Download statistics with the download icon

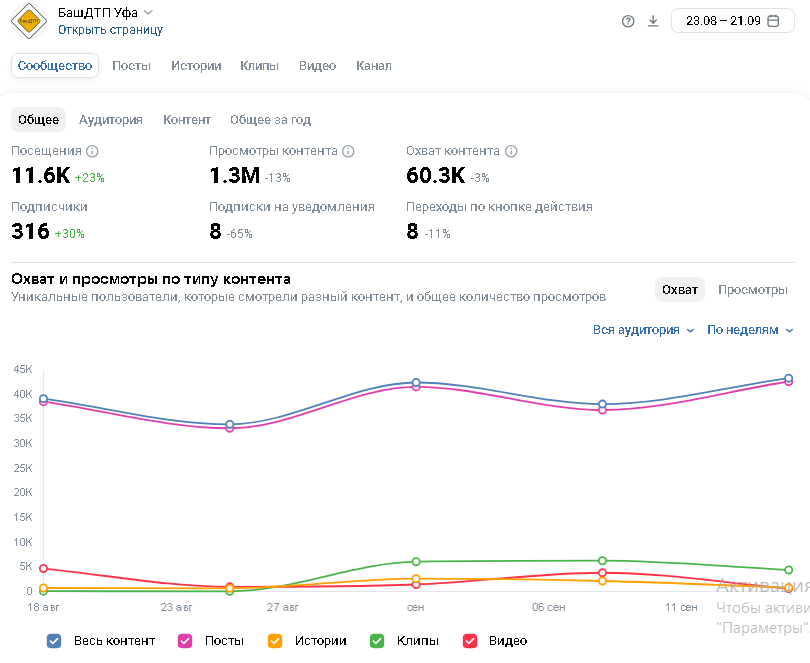click(653, 21)
